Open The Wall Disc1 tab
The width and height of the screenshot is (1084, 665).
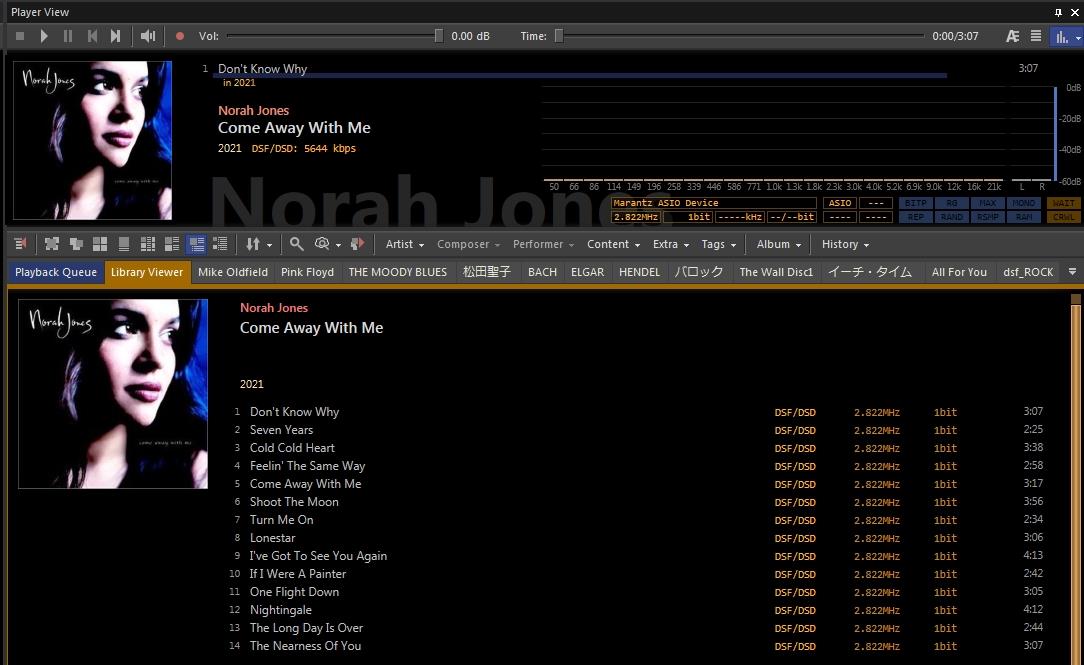point(776,272)
